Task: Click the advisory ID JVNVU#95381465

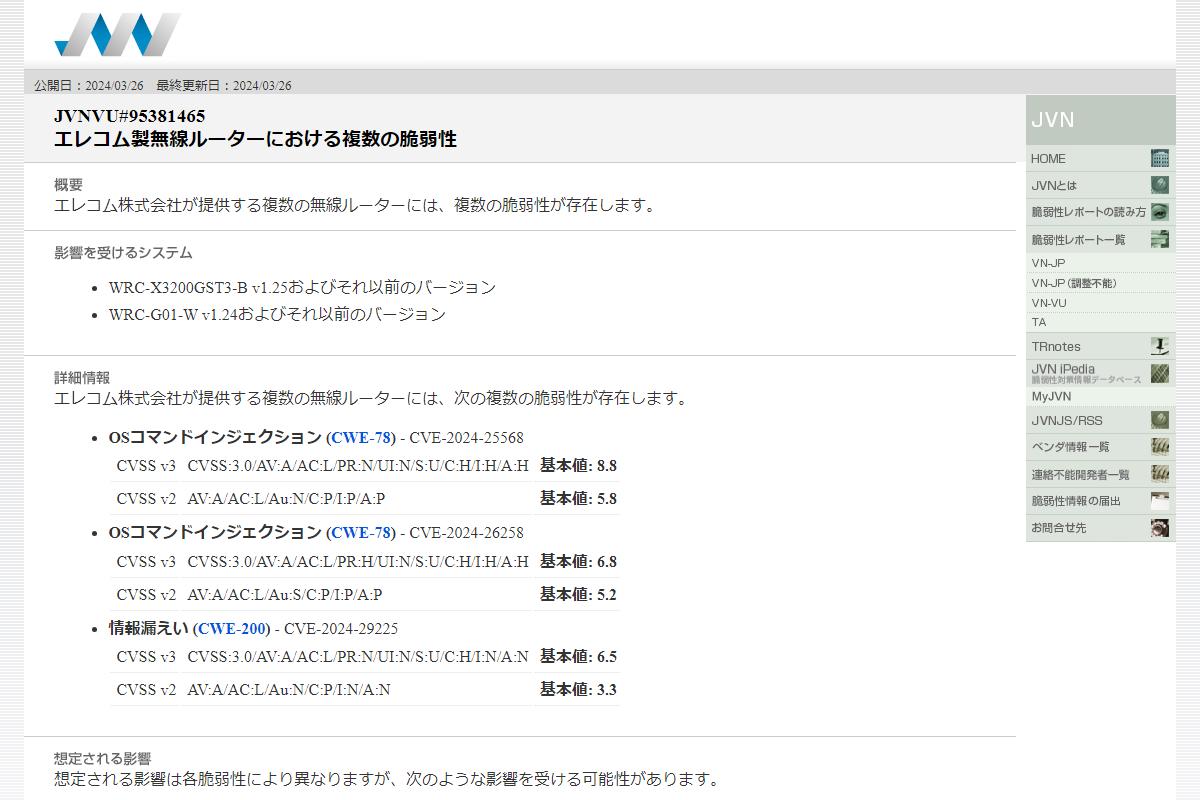Action: point(130,117)
